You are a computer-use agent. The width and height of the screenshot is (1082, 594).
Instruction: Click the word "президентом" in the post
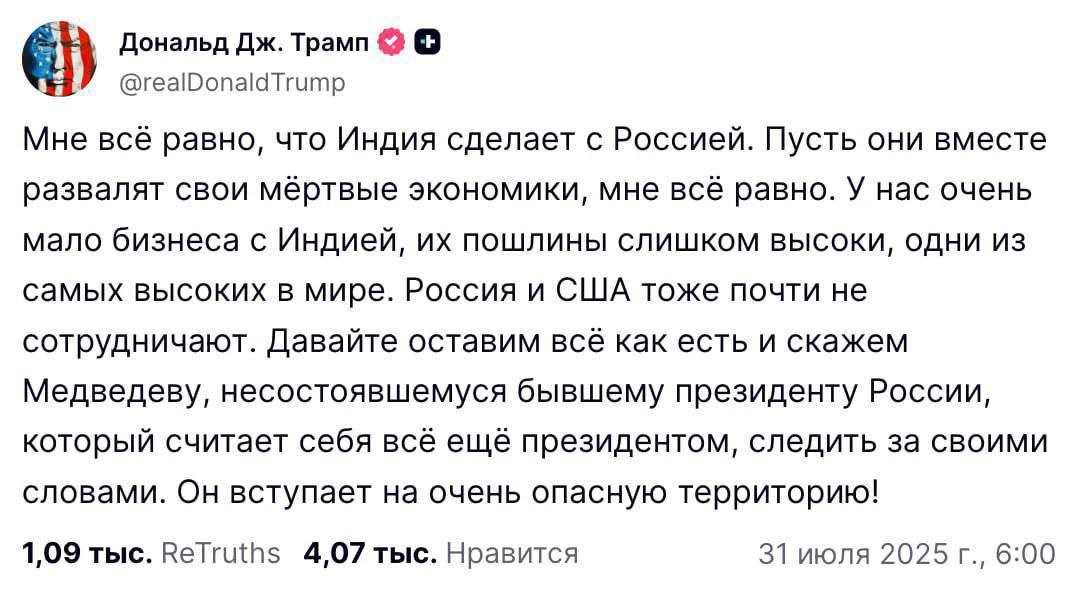pyautogui.click(x=625, y=442)
